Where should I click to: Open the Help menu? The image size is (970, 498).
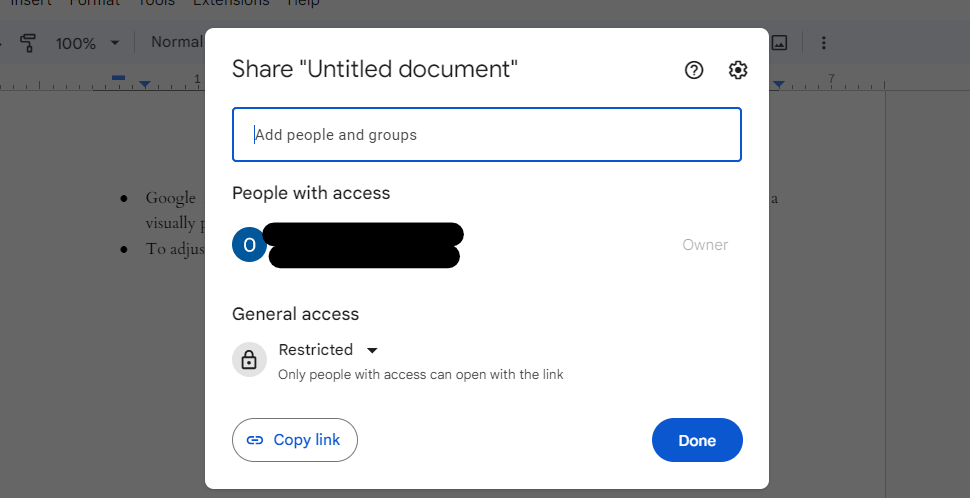pyautogui.click(x=301, y=3)
